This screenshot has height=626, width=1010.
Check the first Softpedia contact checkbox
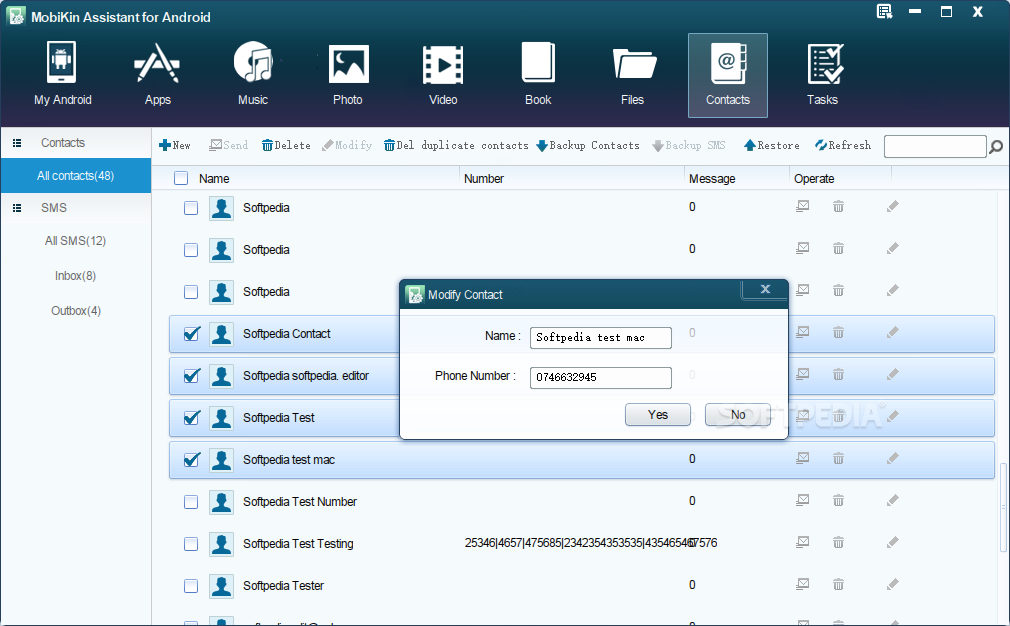pyautogui.click(x=191, y=208)
